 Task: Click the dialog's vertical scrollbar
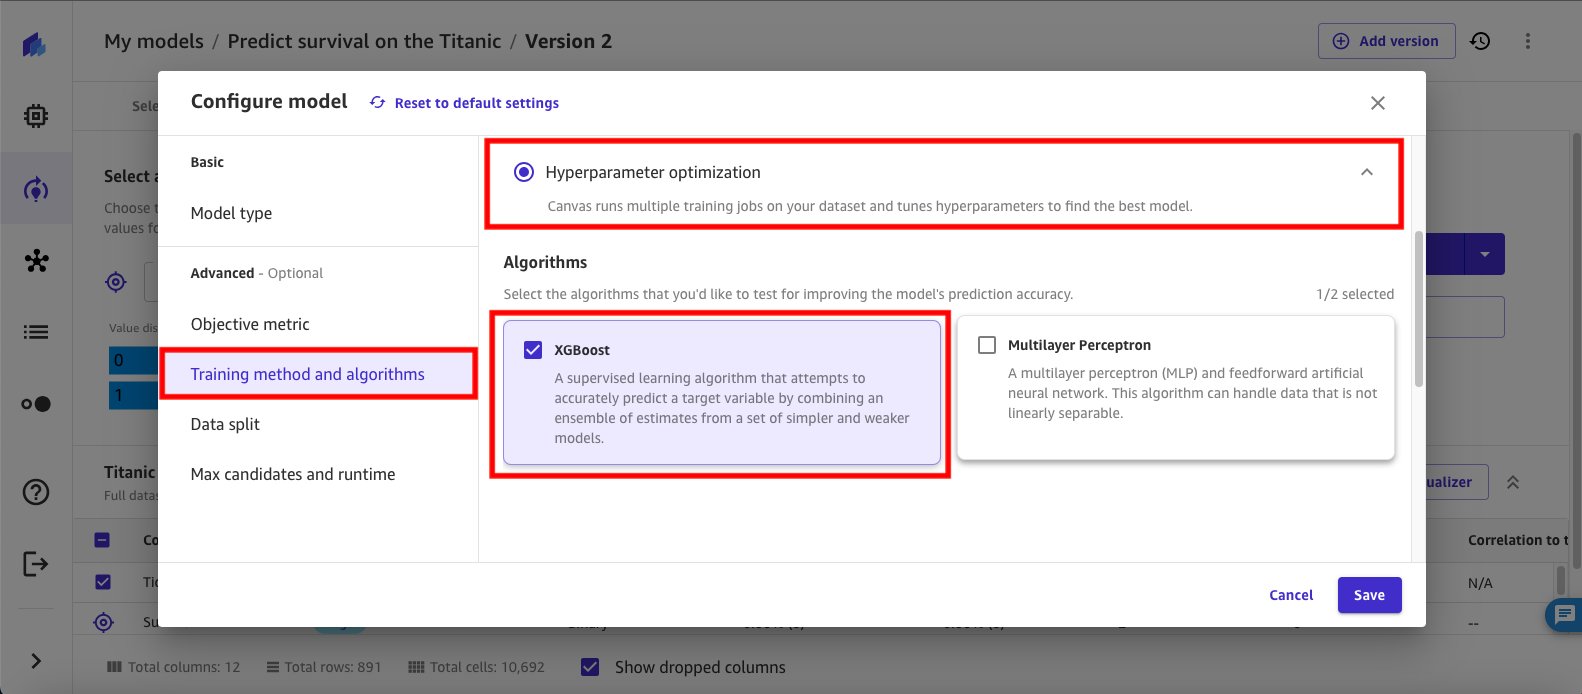pyautogui.click(x=1418, y=310)
